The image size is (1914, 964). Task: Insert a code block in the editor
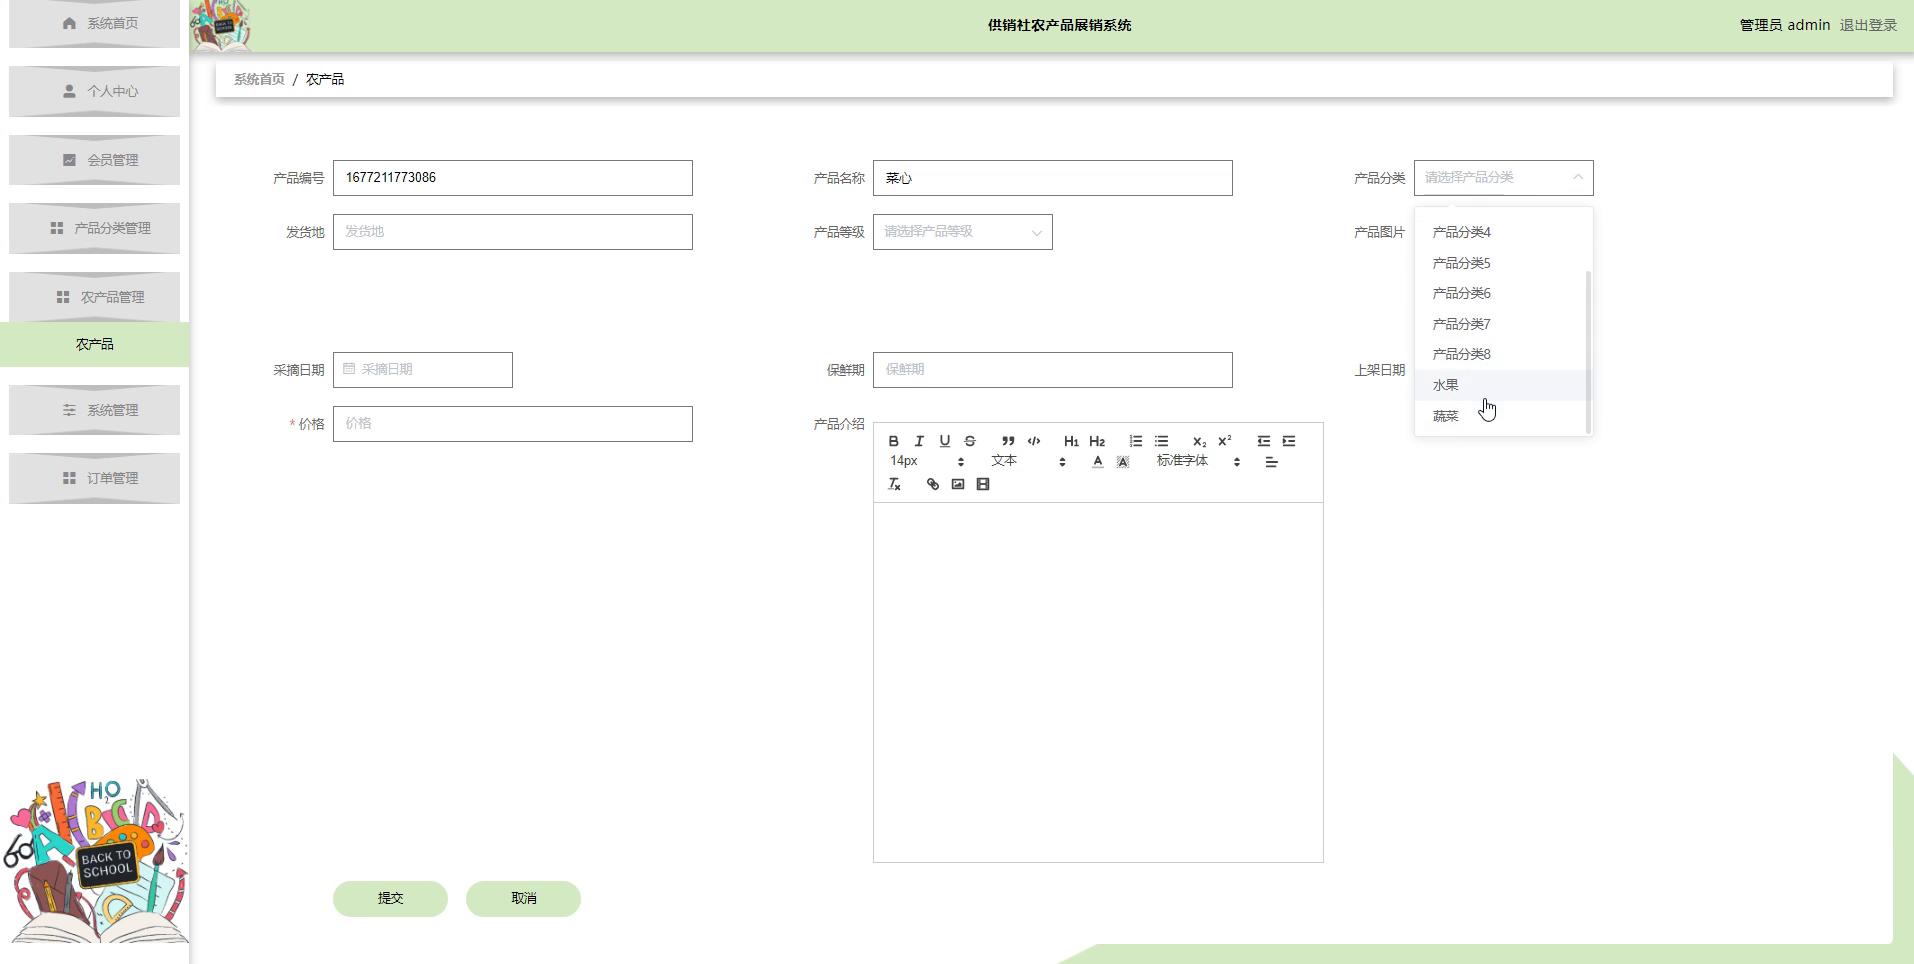coord(1034,441)
